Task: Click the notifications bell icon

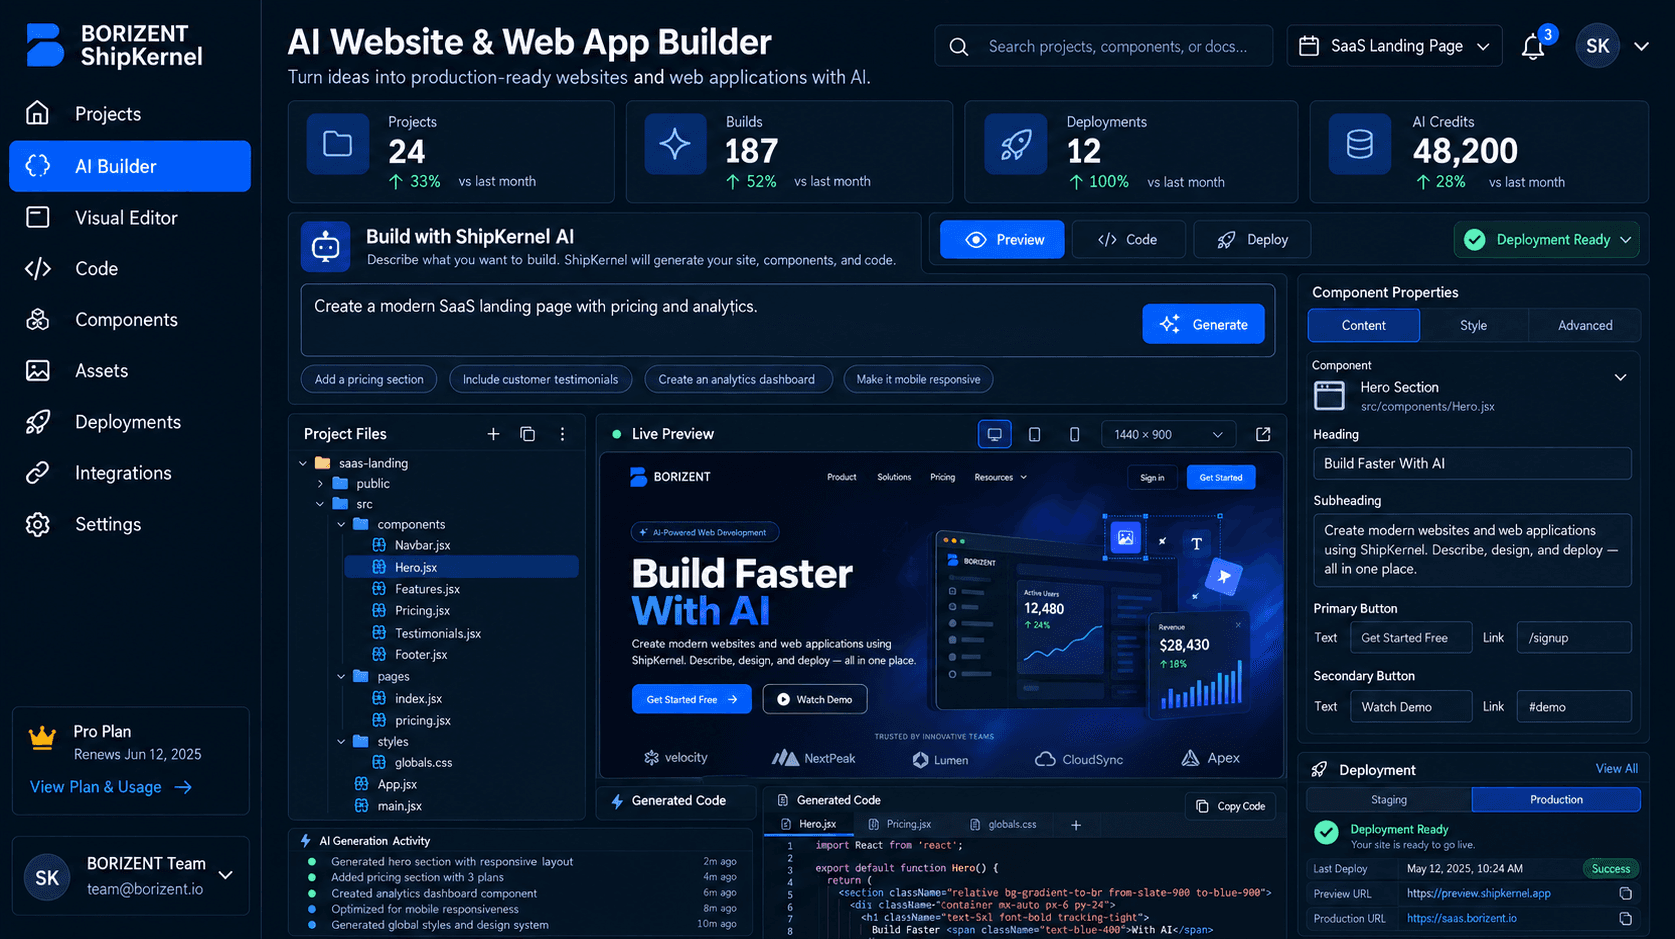Action: pos(1533,46)
